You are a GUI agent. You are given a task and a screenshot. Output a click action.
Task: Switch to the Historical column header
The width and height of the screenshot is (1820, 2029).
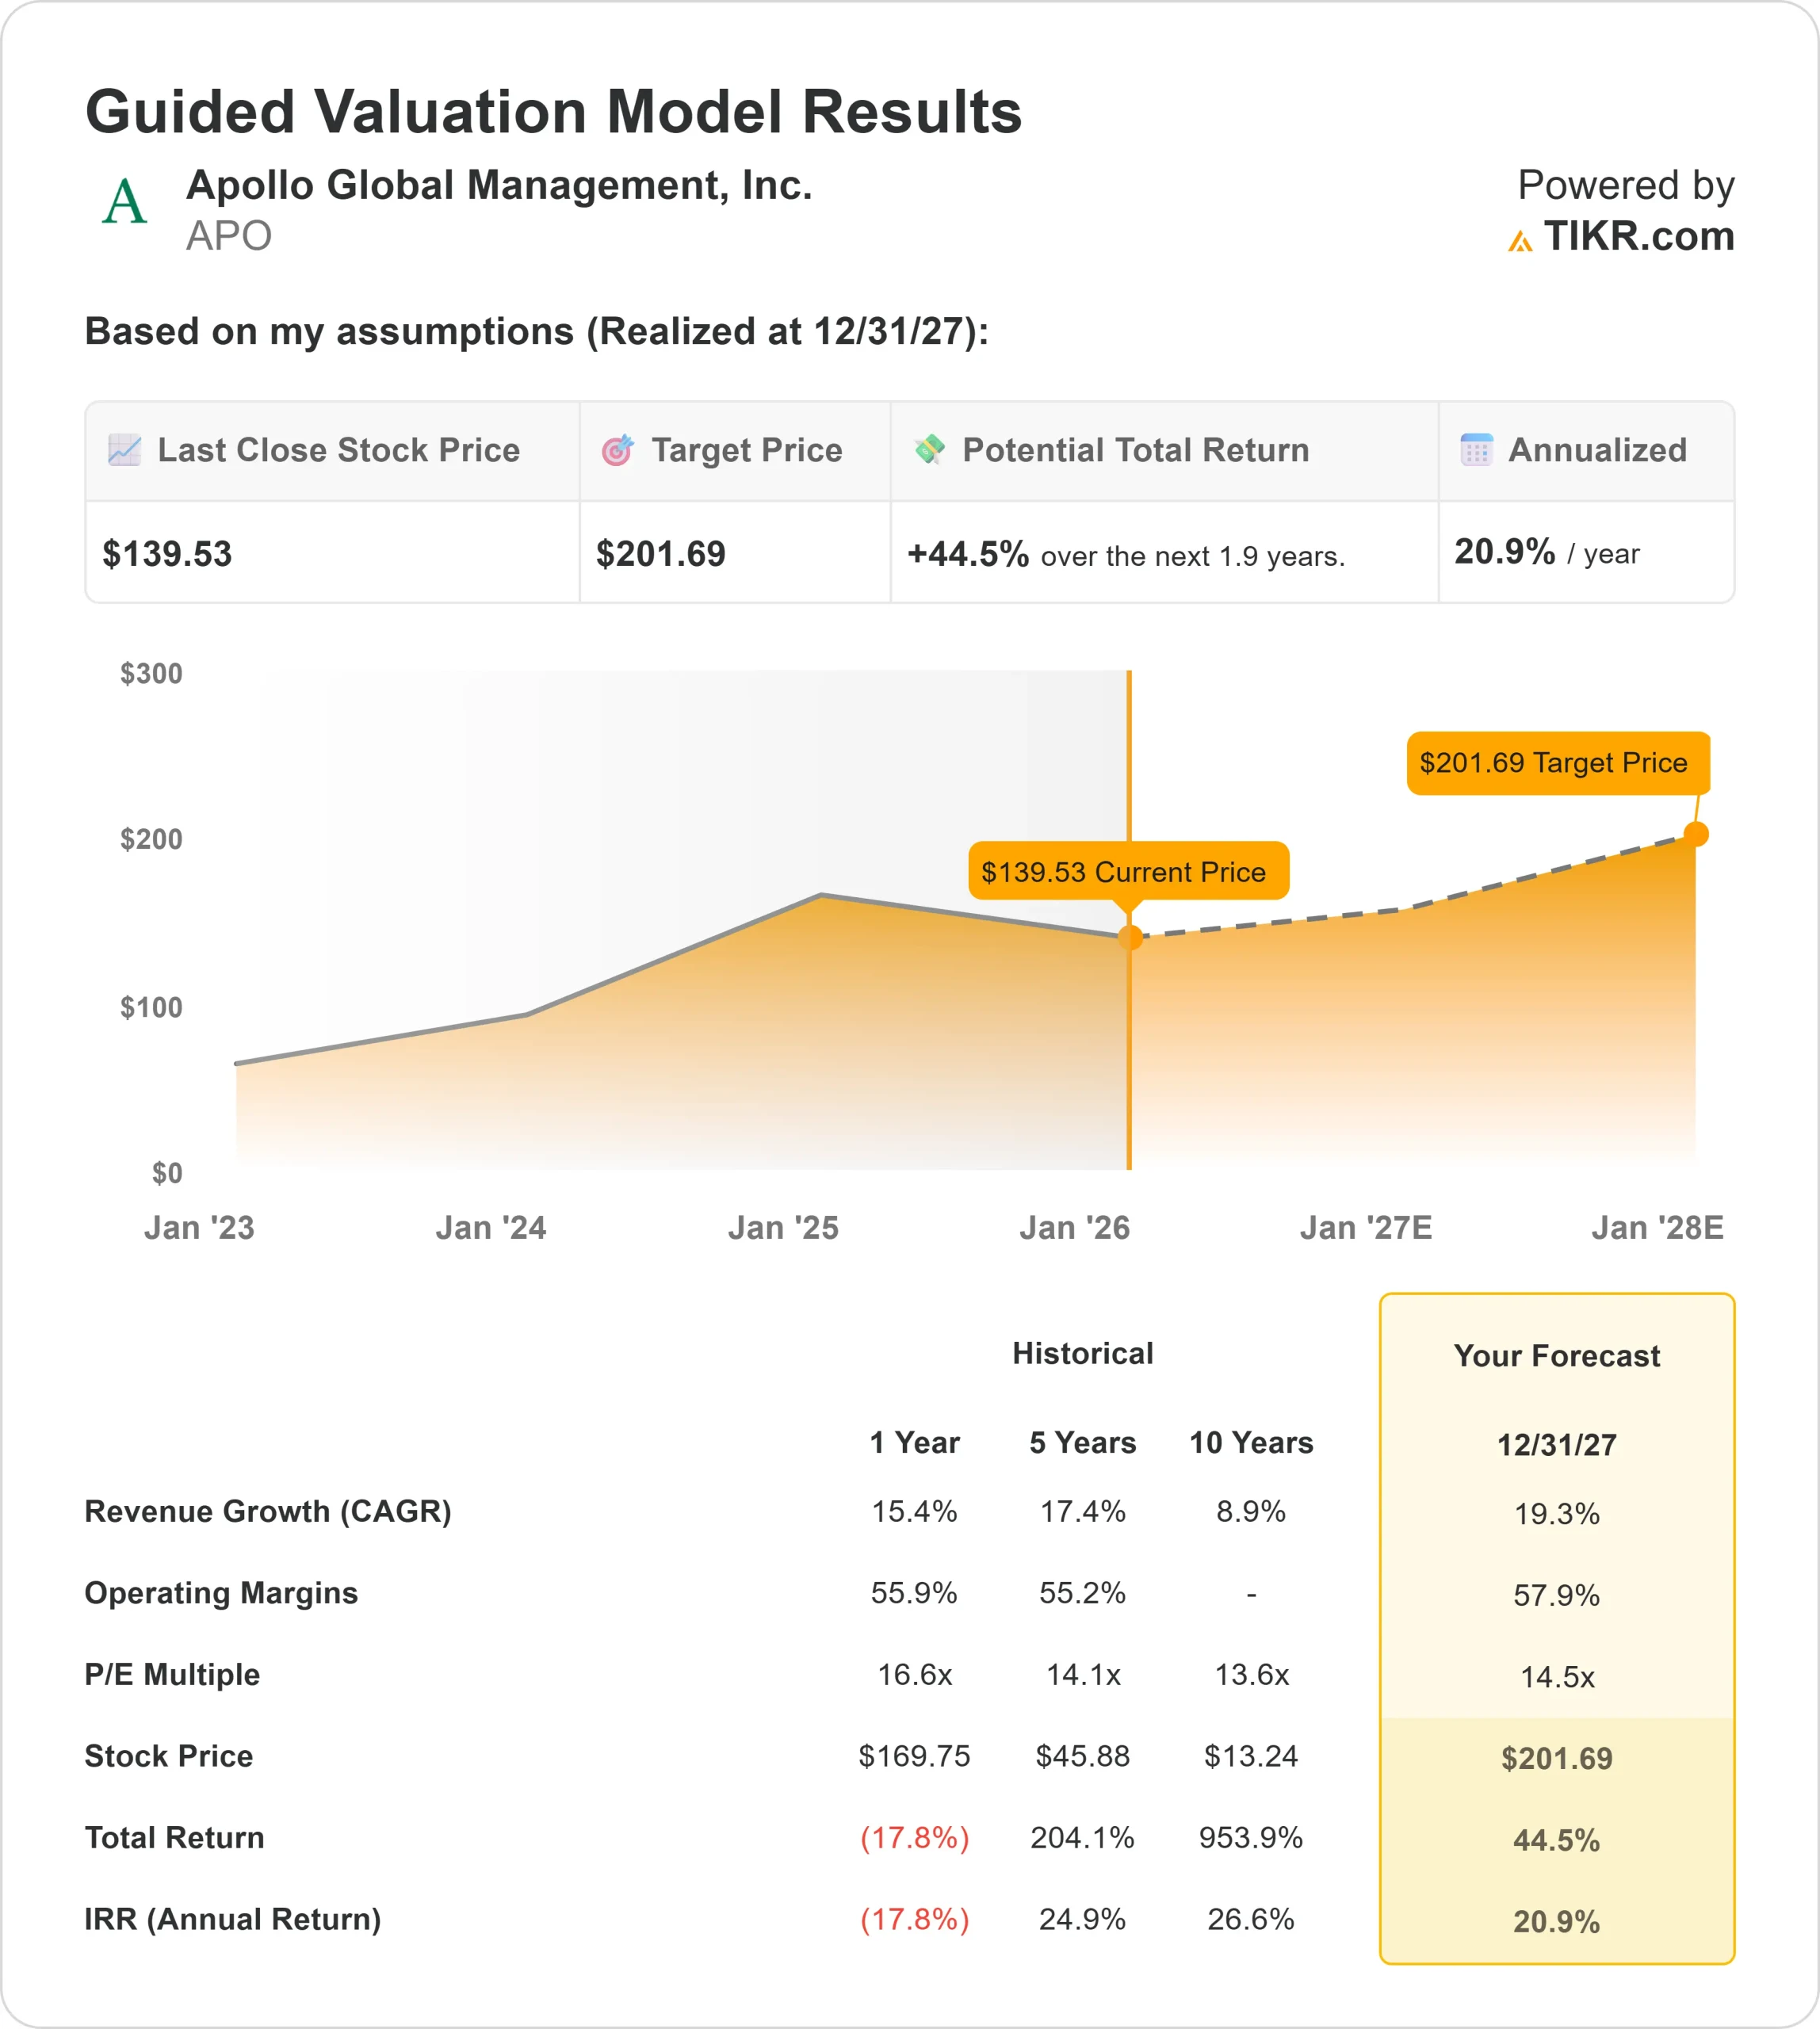[1083, 1353]
